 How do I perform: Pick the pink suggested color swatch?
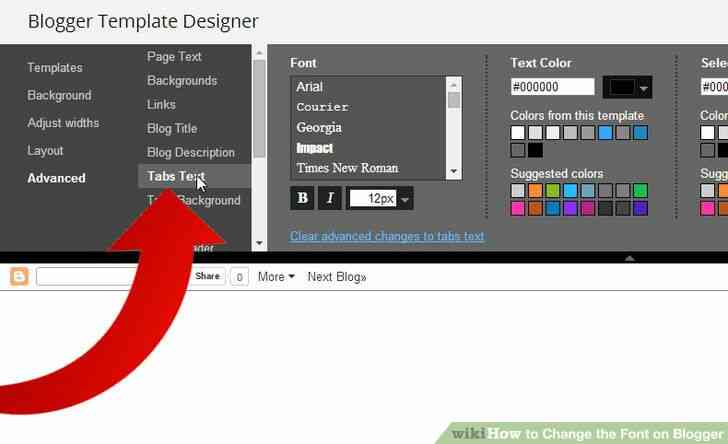tap(518, 208)
